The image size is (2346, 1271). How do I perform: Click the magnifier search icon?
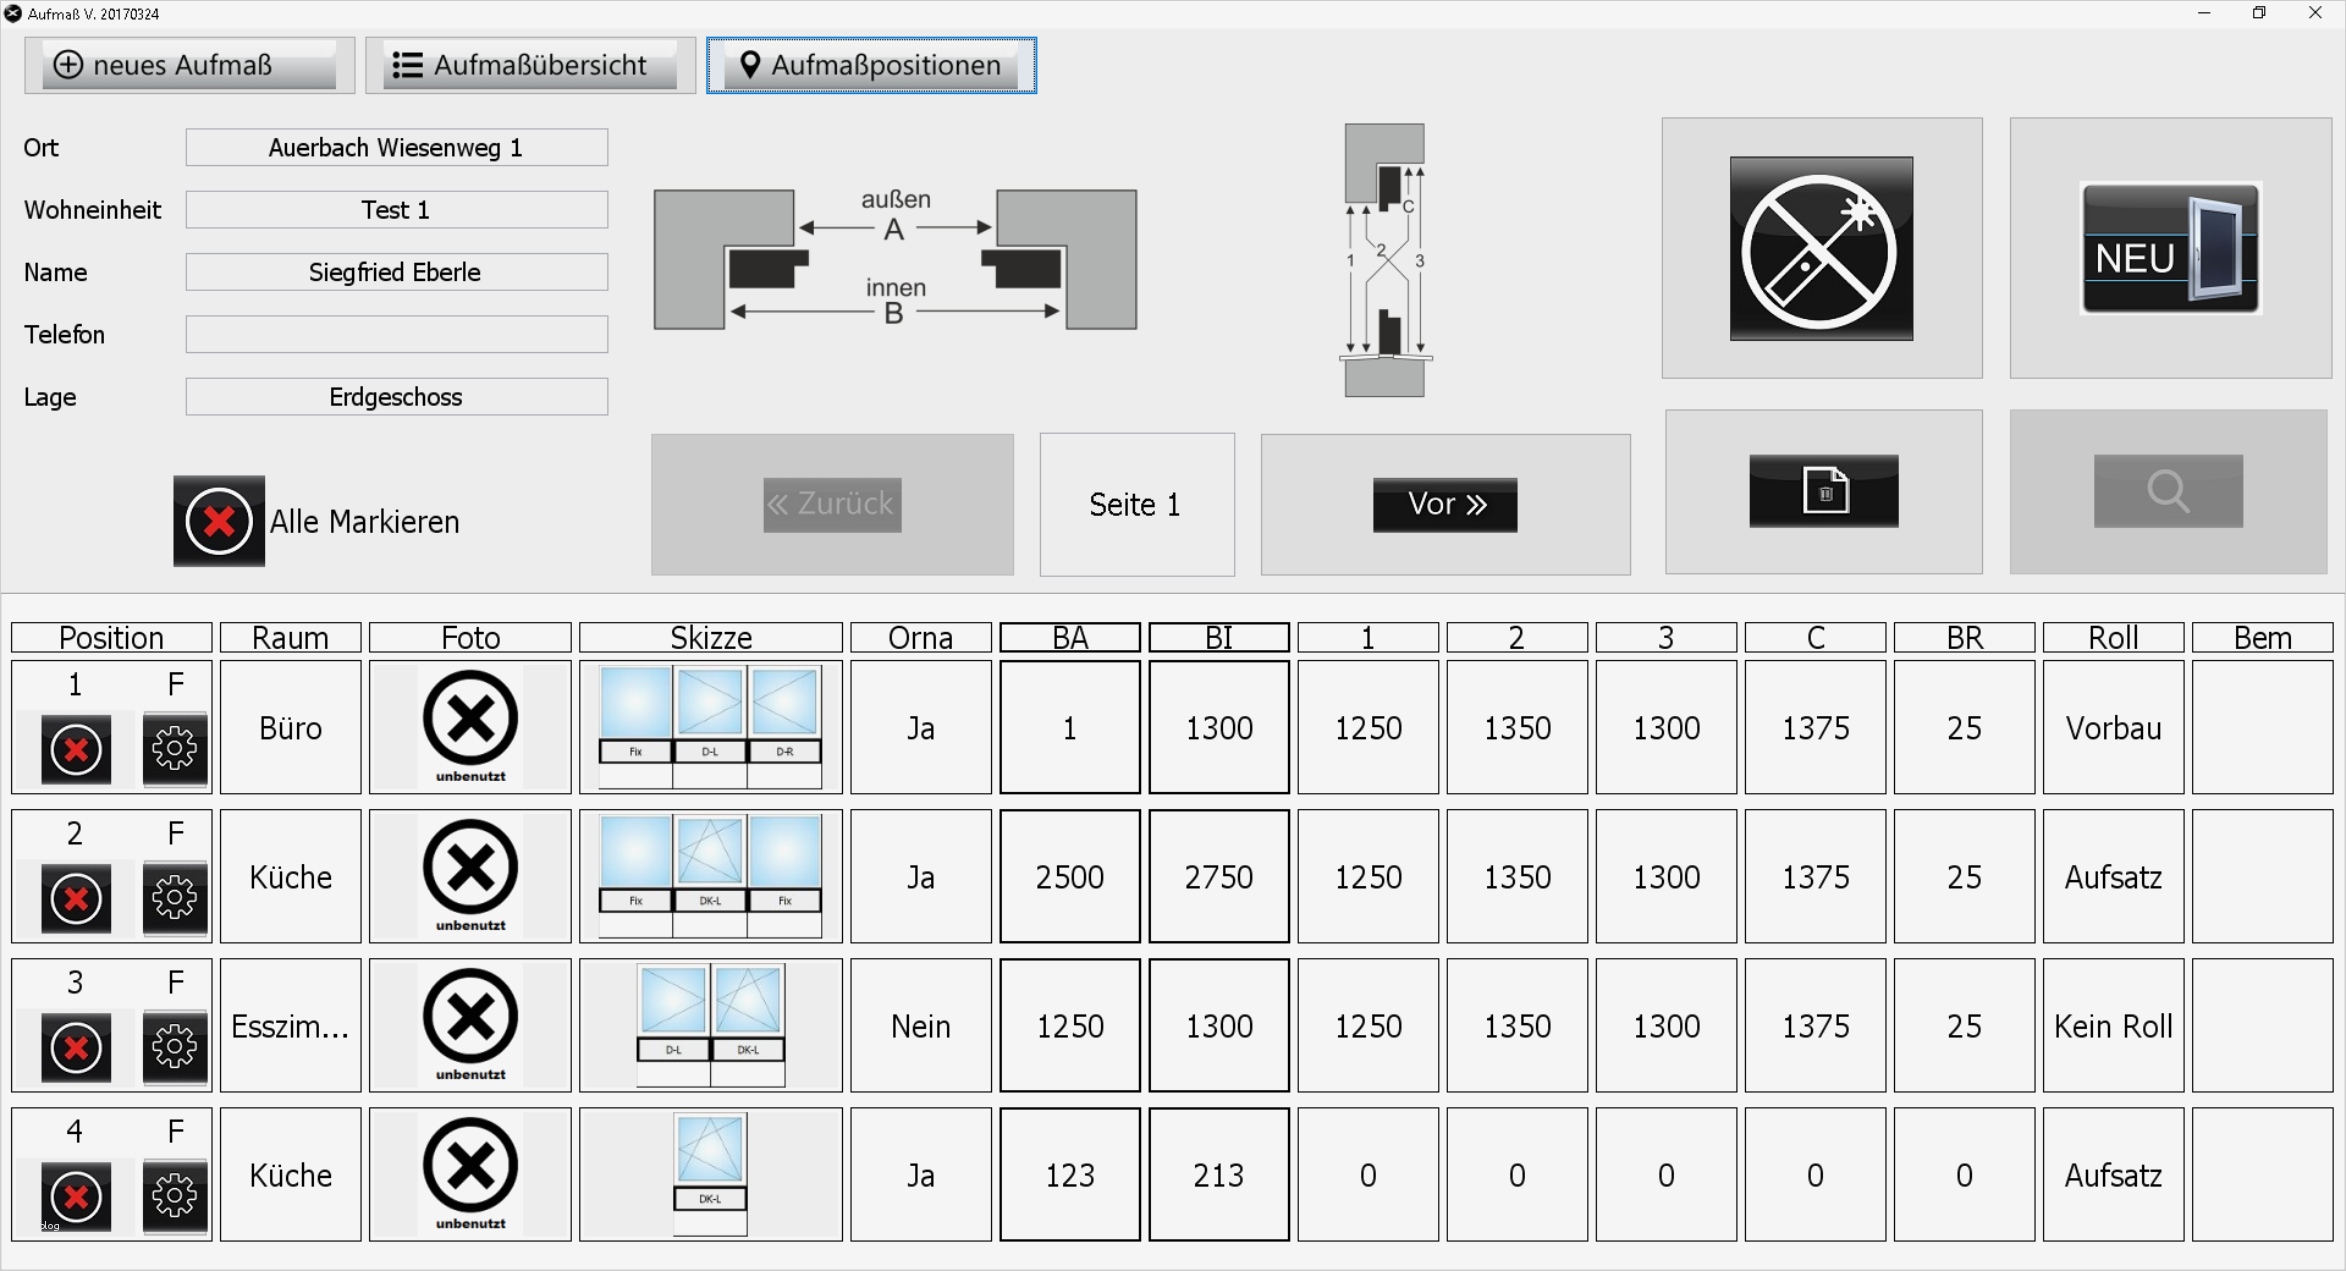pos(2167,491)
